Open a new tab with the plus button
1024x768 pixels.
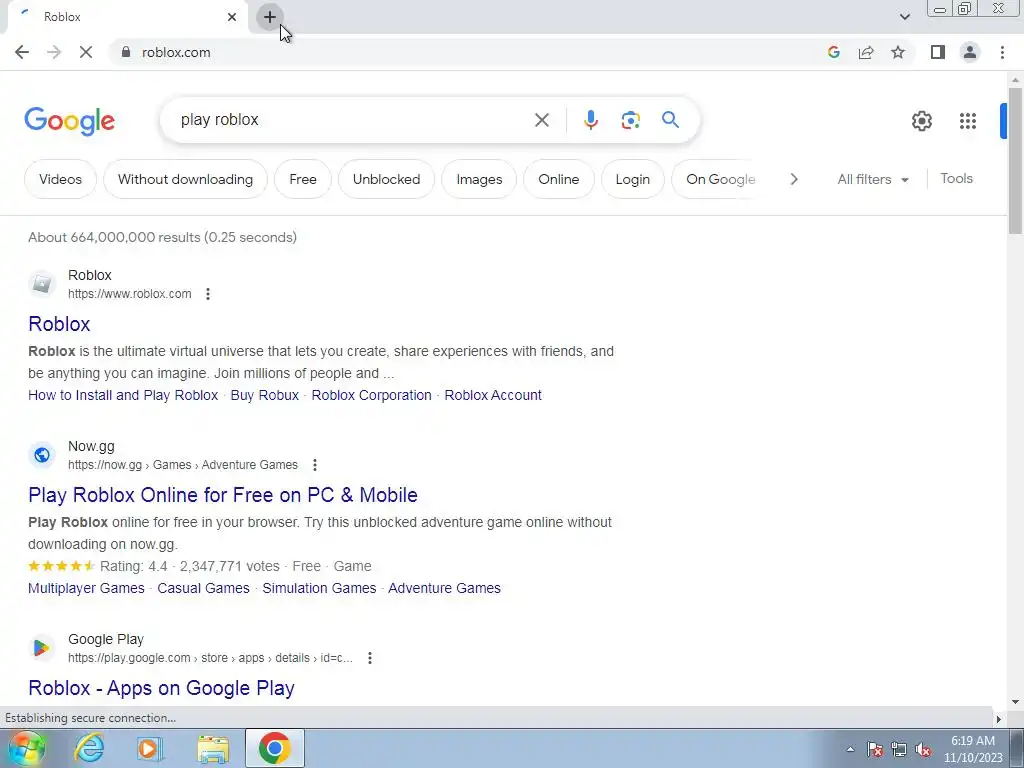pyautogui.click(x=270, y=17)
